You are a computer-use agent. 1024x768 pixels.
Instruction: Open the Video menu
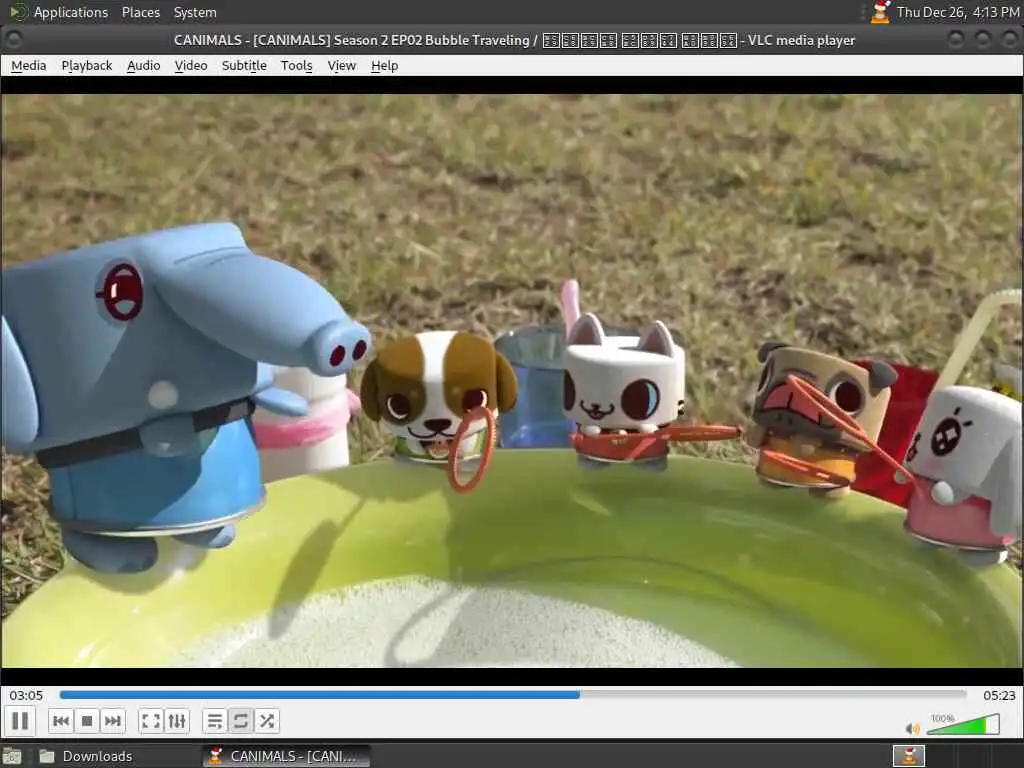pyautogui.click(x=191, y=65)
